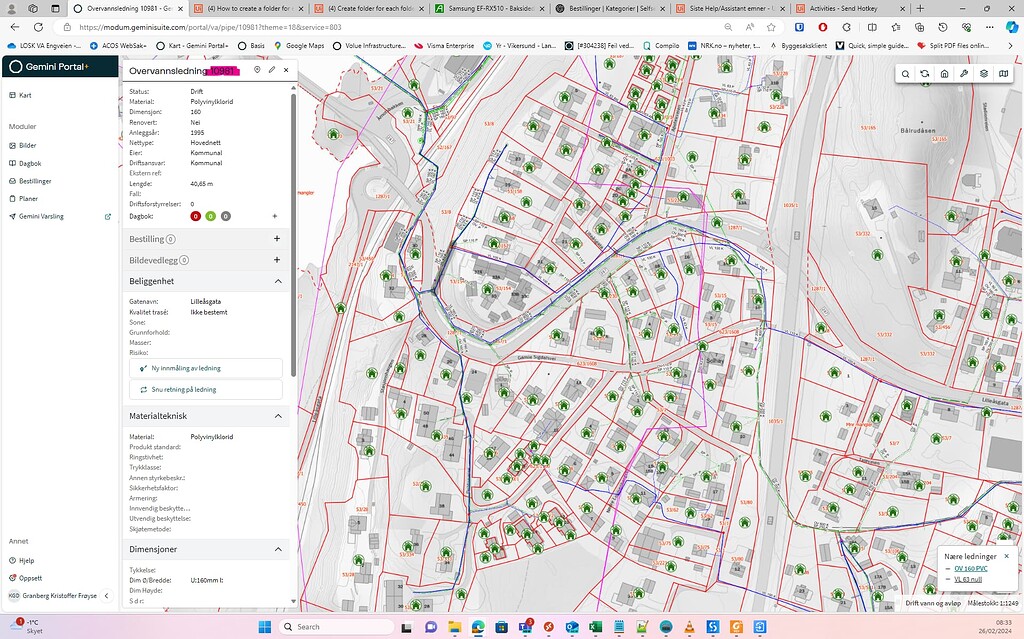Expand the Bestilling section
The height and width of the screenshot is (639, 1024).
pos(277,239)
